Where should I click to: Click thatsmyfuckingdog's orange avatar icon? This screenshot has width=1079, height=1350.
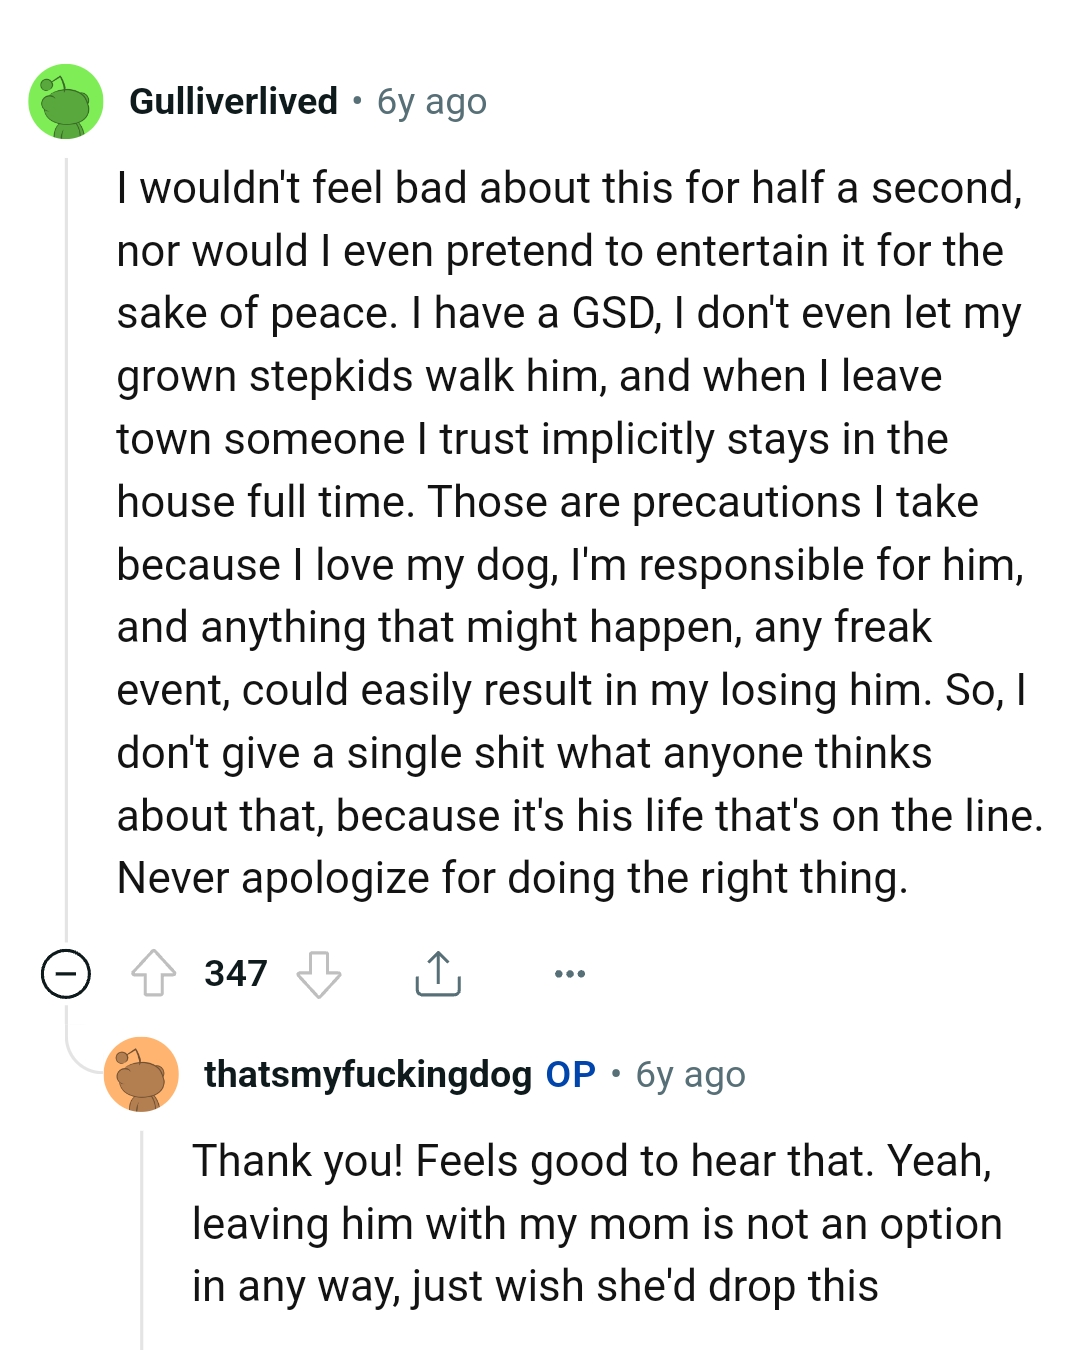(x=141, y=1075)
